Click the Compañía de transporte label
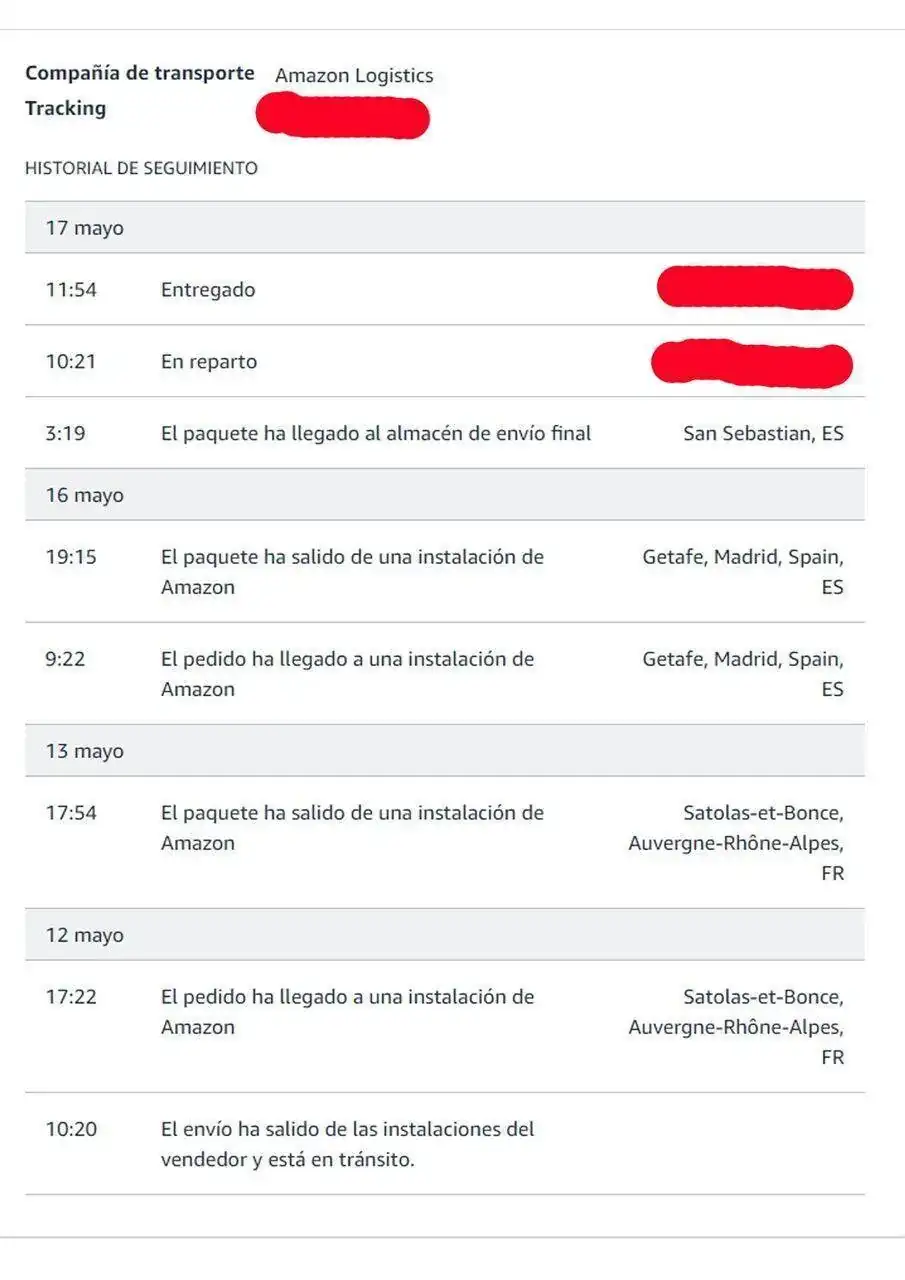905x1280 pixels. tap(140, 73)
